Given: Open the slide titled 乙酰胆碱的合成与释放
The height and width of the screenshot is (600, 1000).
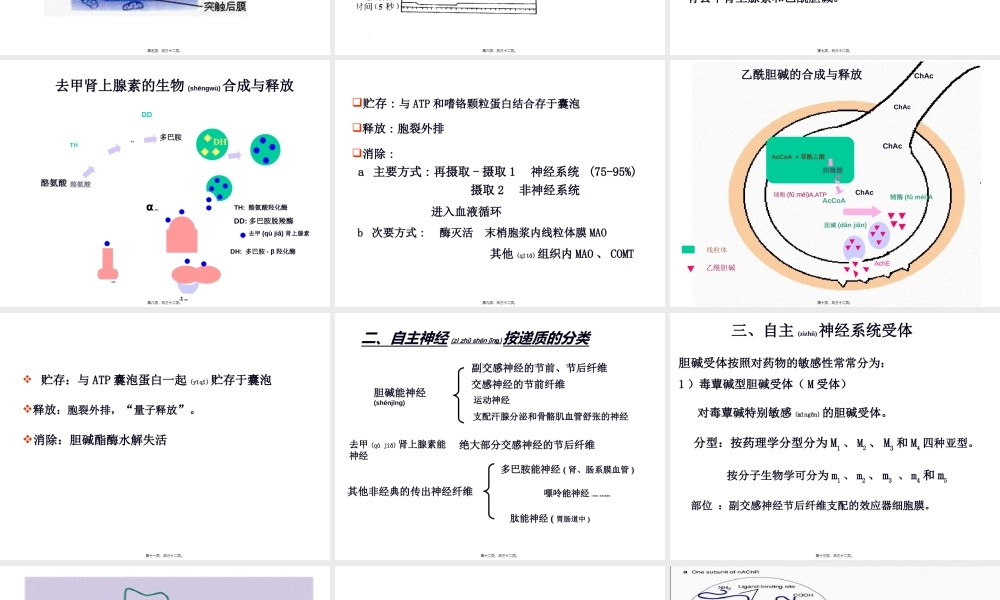Looking at the screenshot, I should pos(802,73).
